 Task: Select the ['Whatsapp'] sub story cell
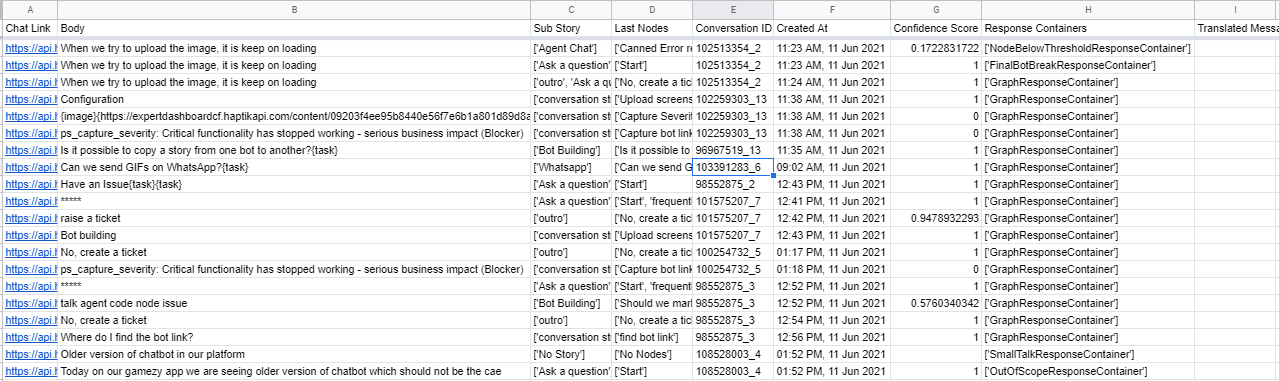click(x=570, y=167)
